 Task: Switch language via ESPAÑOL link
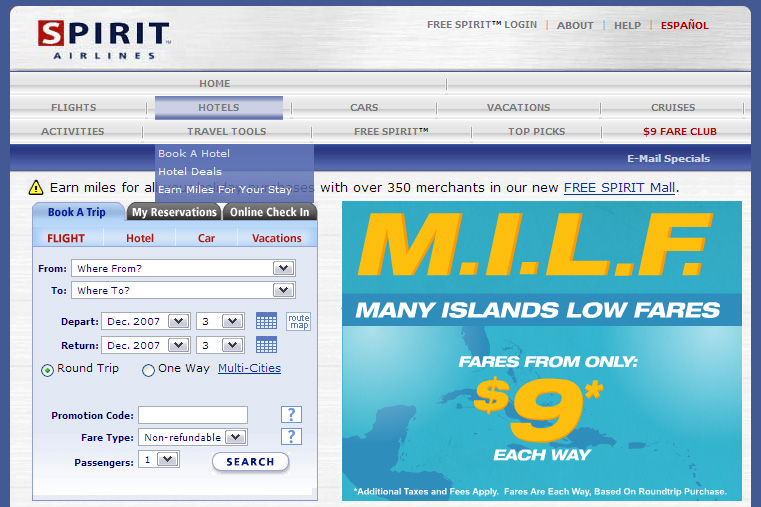(x=685, y=25)
